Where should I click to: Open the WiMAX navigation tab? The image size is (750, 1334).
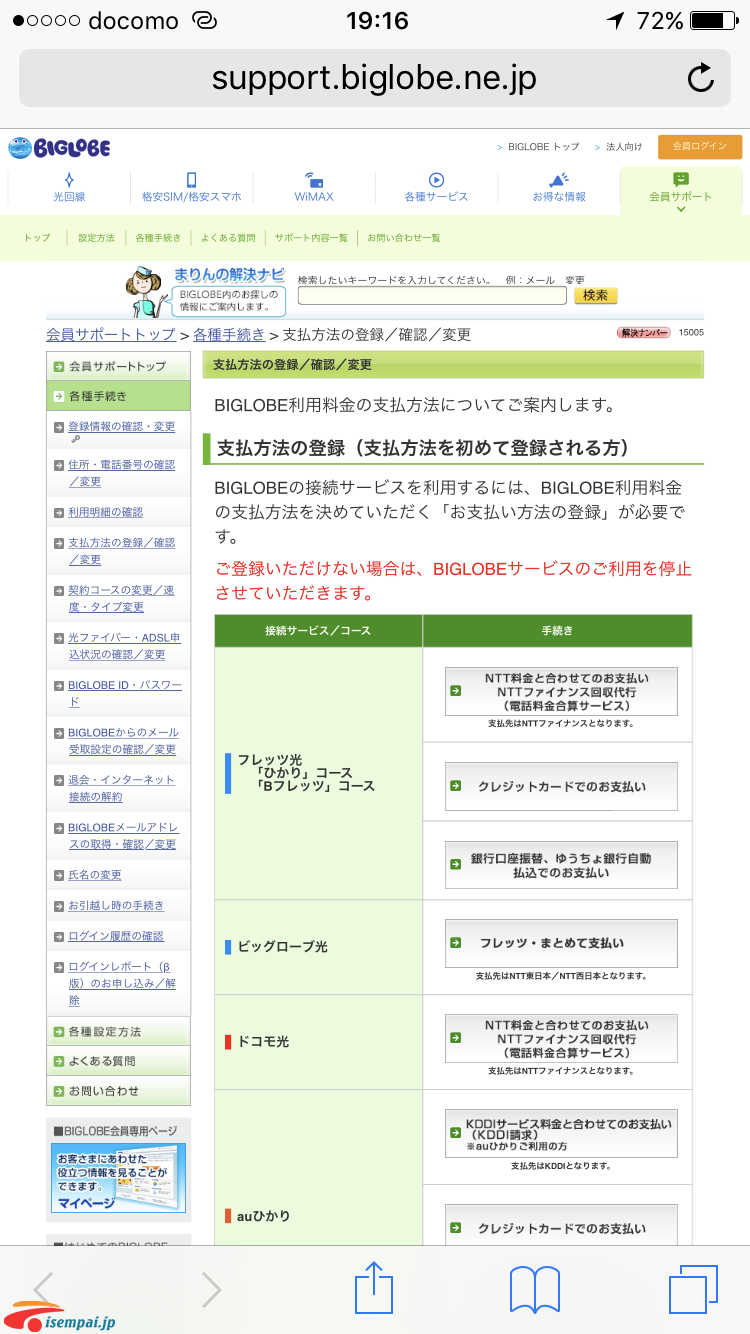314,188
